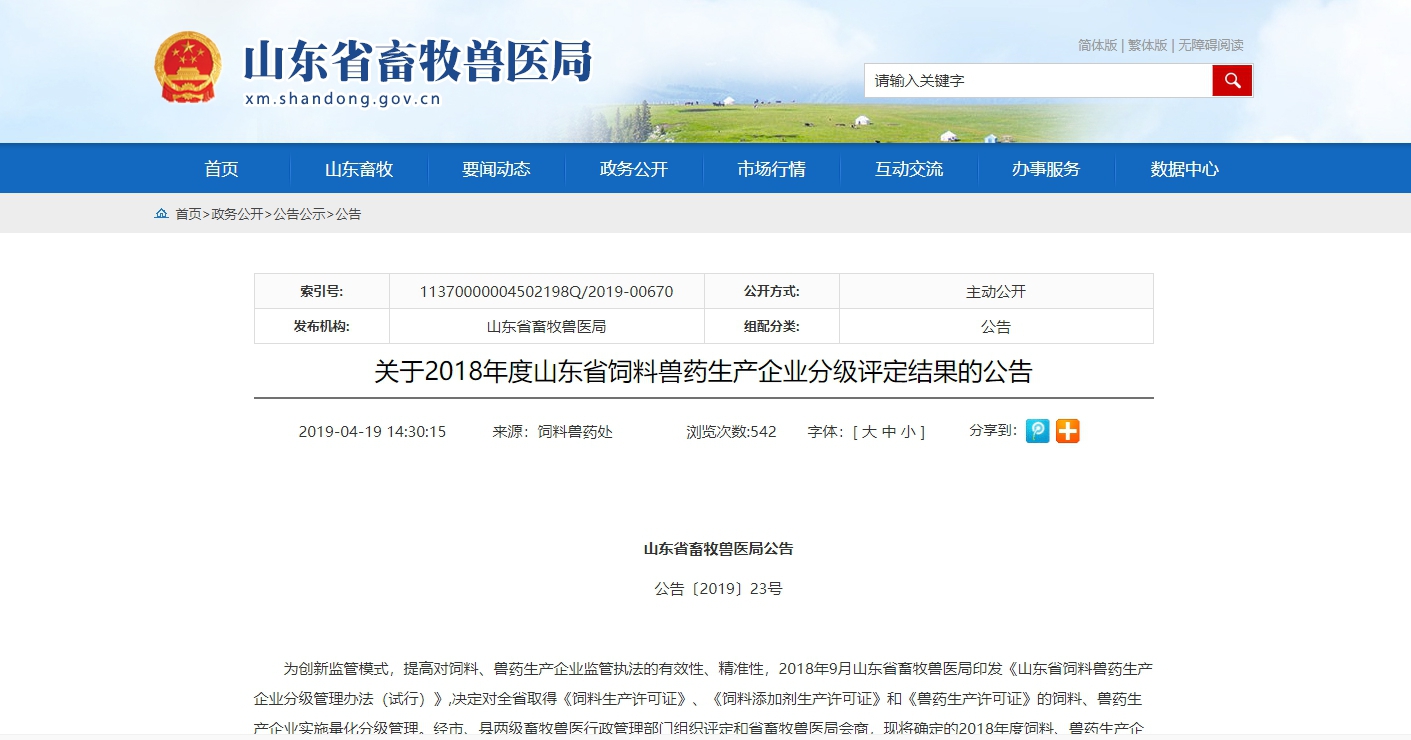Click the orange plus share icon
Image resolution: width=1411 pixels, height=740 pixels.
click(x=1068, y=431)
